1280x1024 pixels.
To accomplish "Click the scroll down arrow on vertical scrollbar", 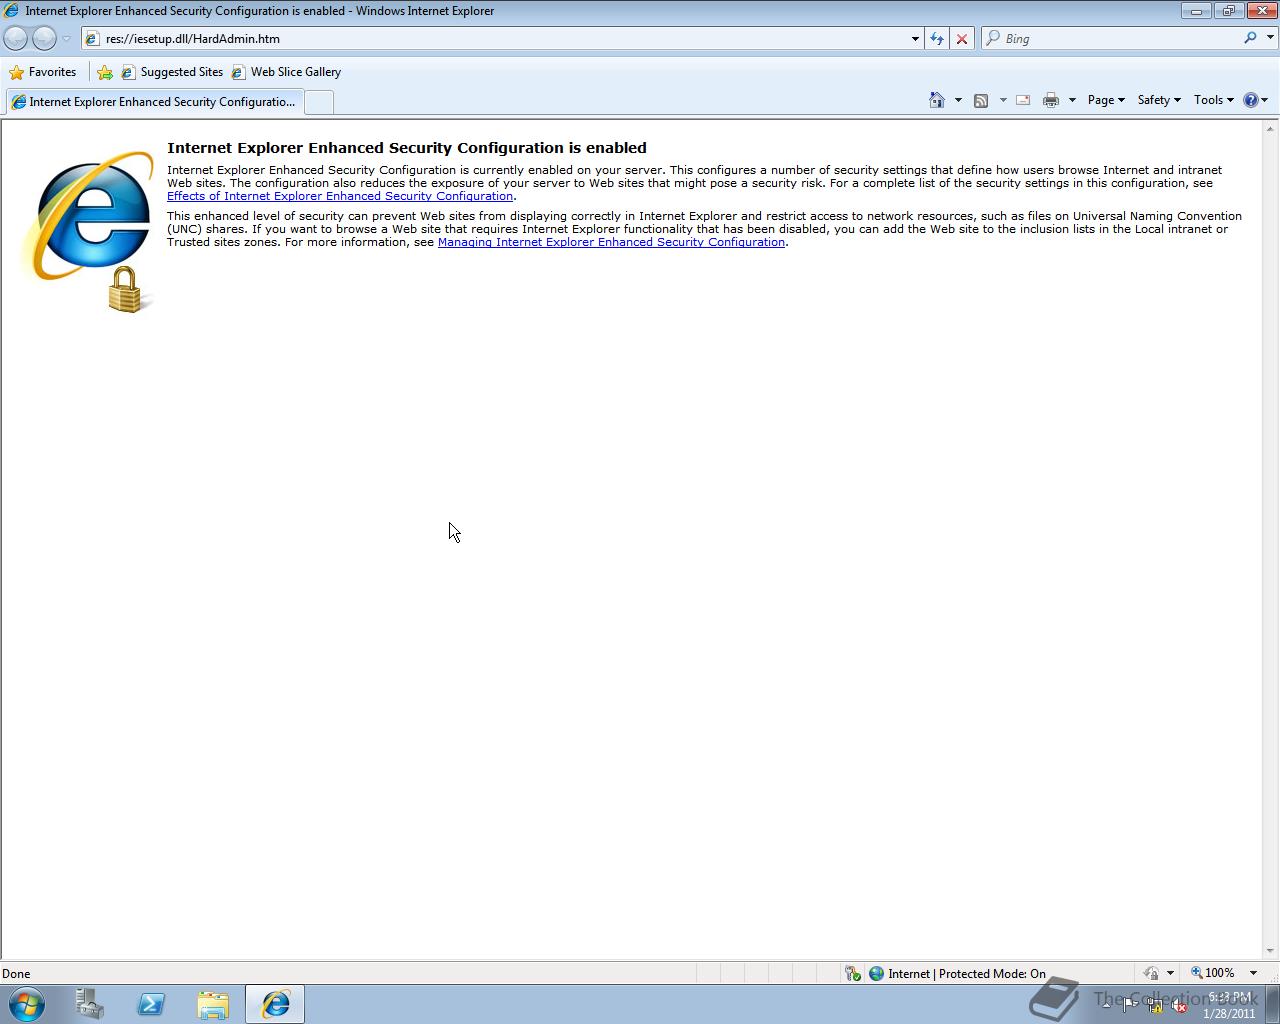I will pyautogui.click(x=1271, y=951).
